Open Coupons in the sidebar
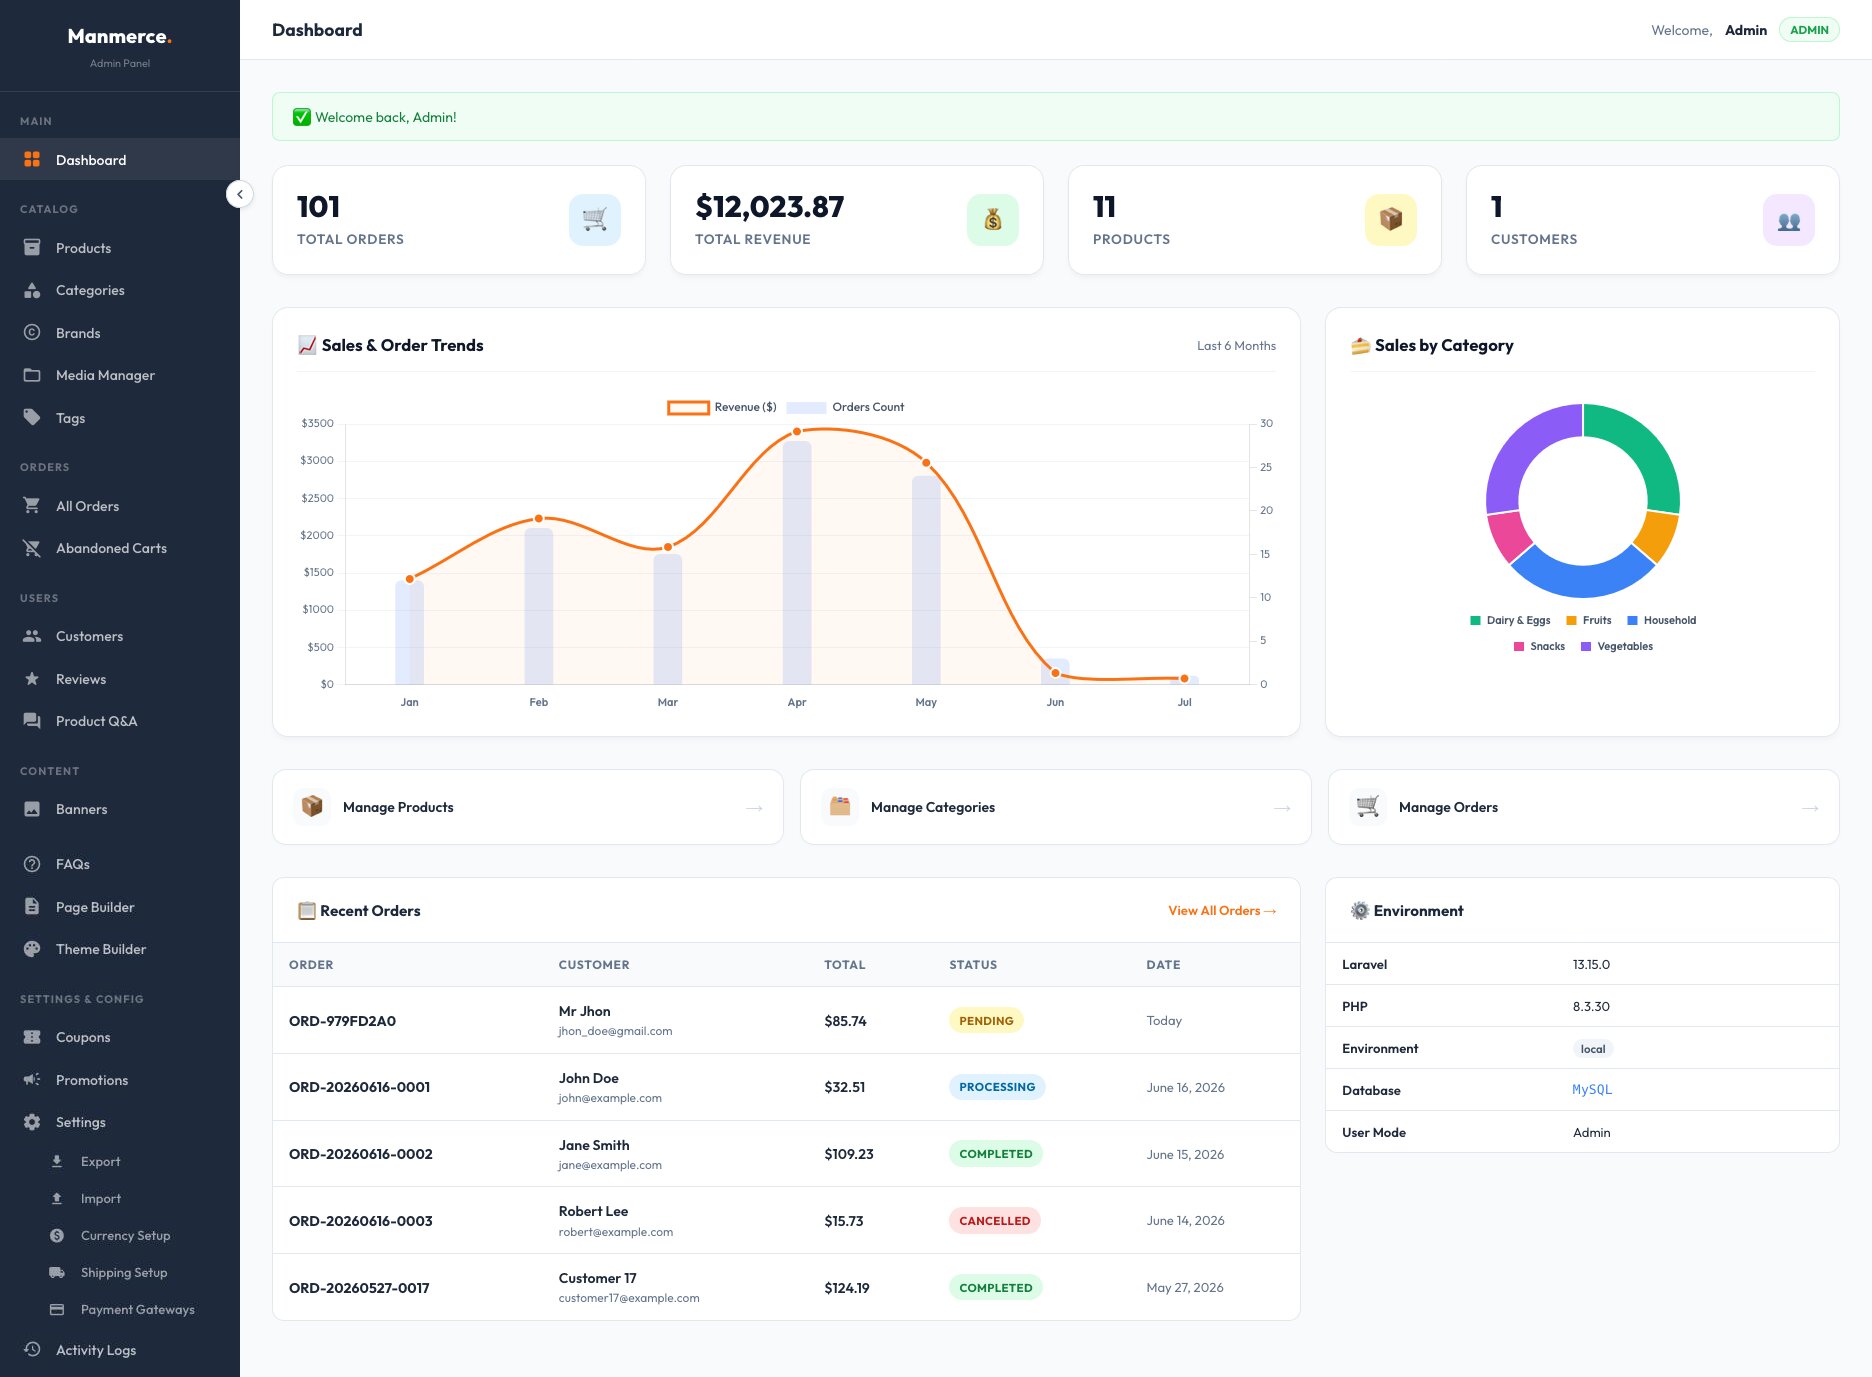This screenshot has width=1872, height=1377. tap(120, 1037)
